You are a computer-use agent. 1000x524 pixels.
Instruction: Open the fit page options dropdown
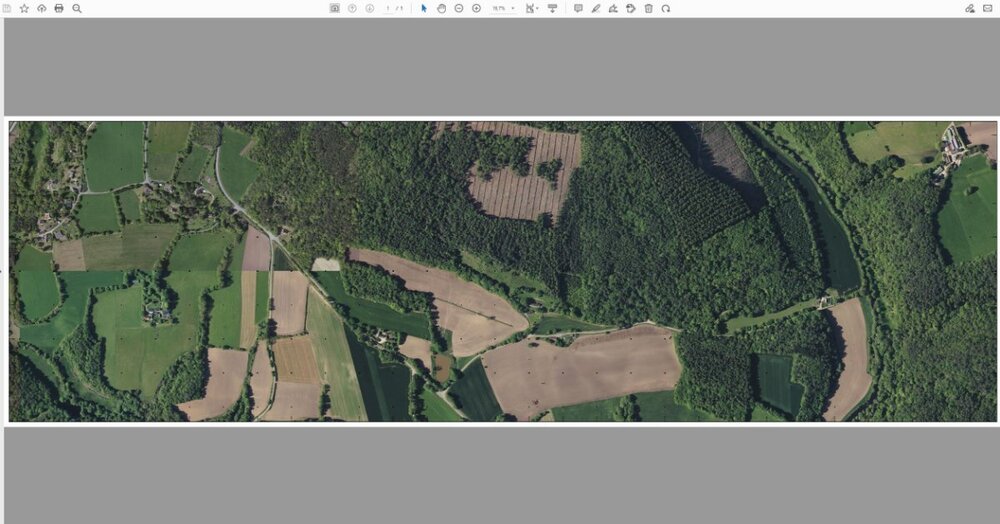(531, 8)
